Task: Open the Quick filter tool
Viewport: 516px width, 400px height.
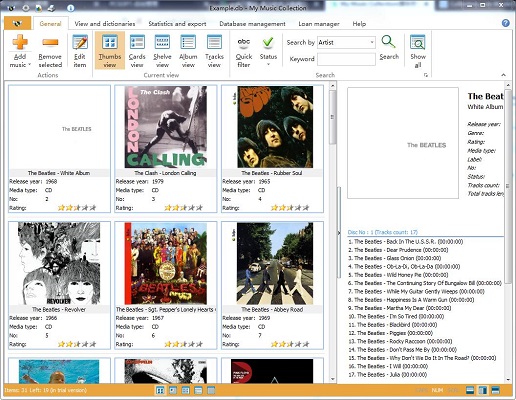Action: (244, 51)
